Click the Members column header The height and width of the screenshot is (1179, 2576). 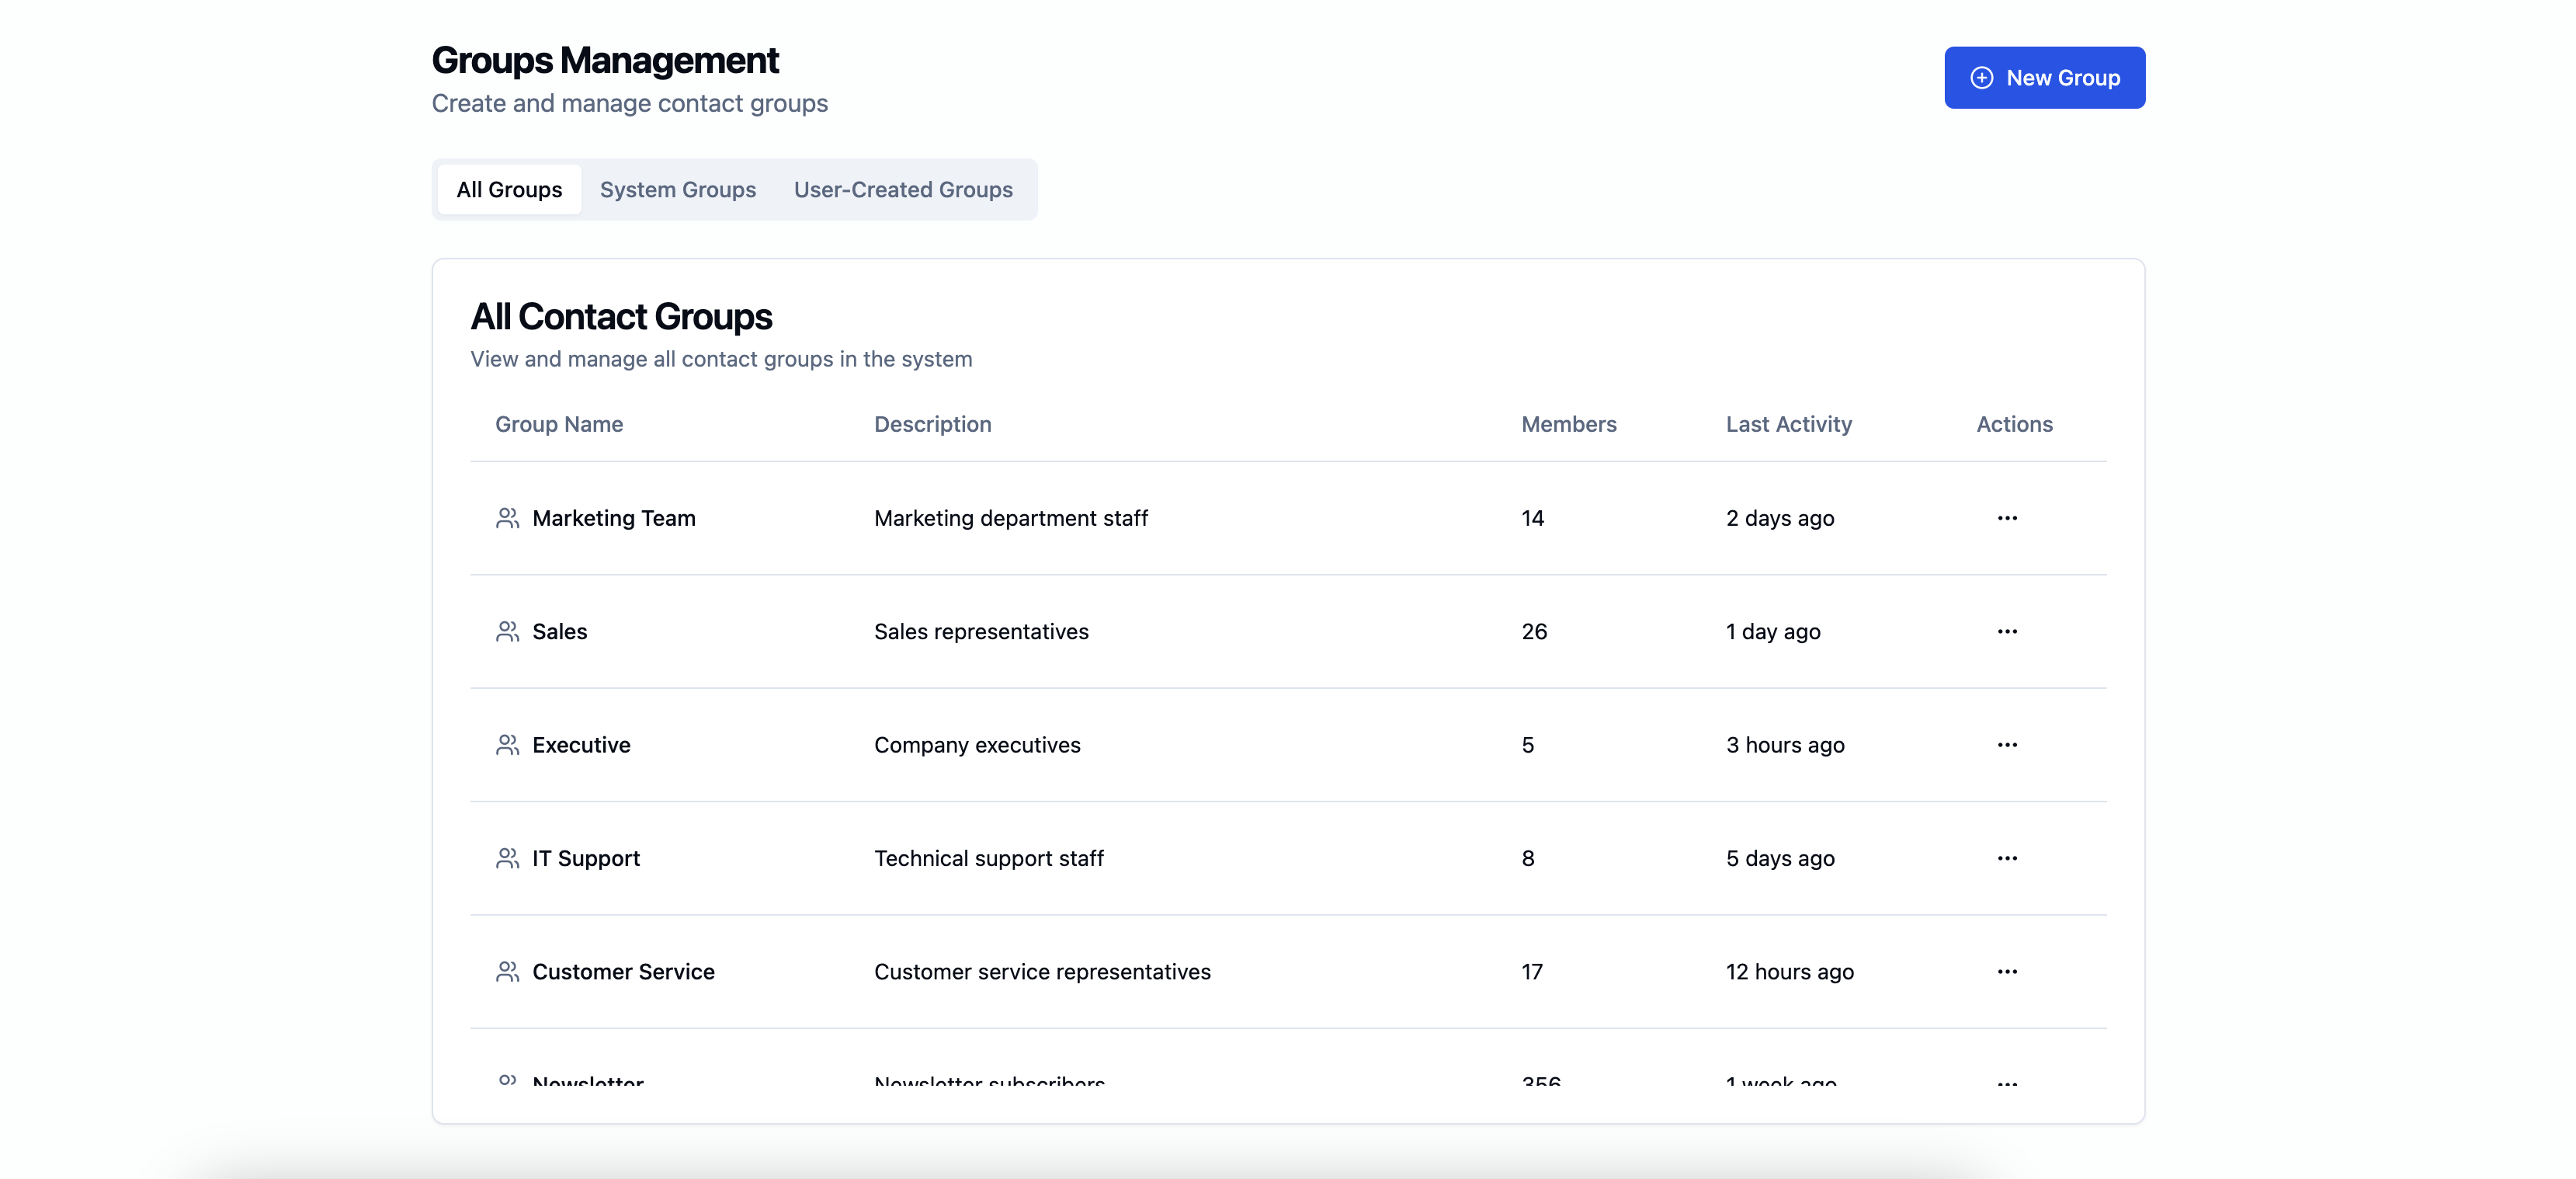click(1568, 424)
